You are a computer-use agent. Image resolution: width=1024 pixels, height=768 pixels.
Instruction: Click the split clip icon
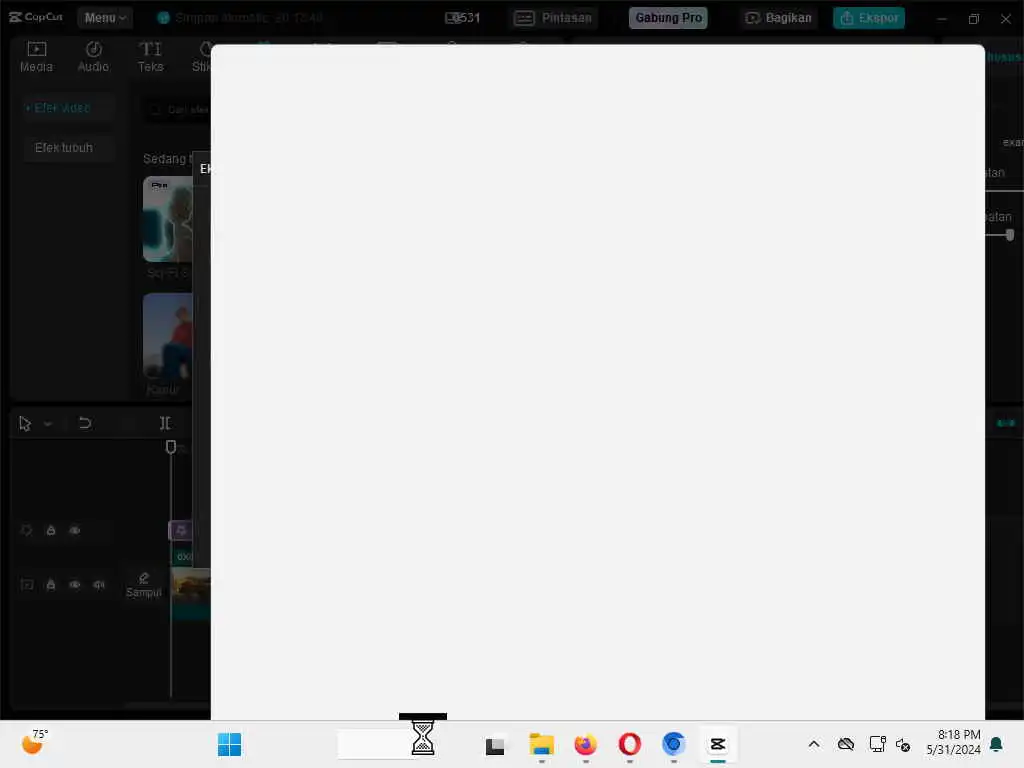[x=165, y=423]
